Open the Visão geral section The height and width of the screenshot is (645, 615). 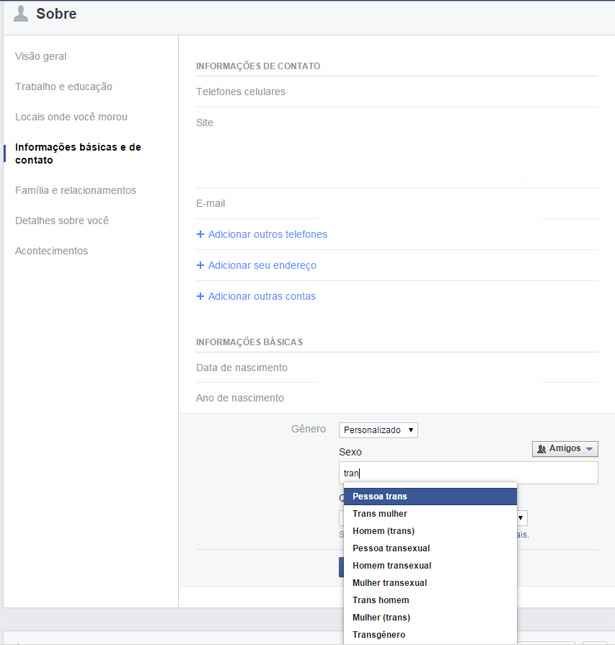coord(41,56)
